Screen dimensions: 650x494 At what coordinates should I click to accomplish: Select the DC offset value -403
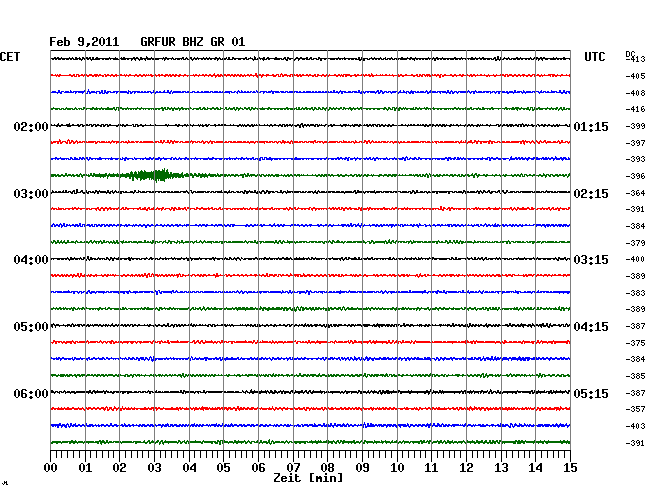(635, 426)
